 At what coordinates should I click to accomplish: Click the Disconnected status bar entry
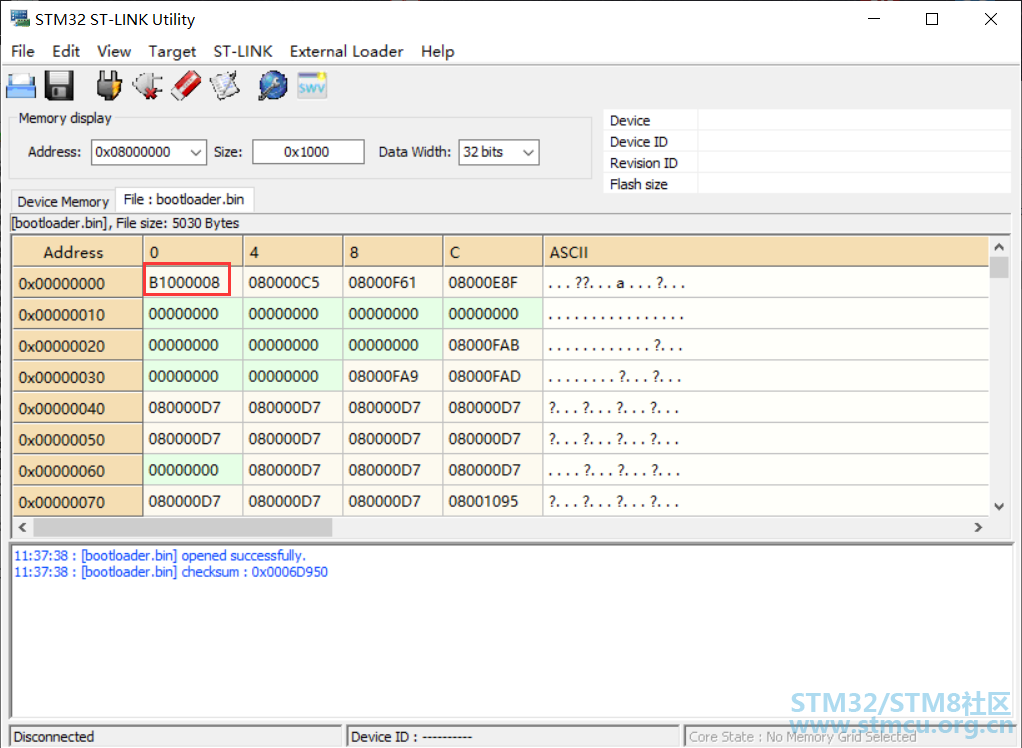pos(175,736)
